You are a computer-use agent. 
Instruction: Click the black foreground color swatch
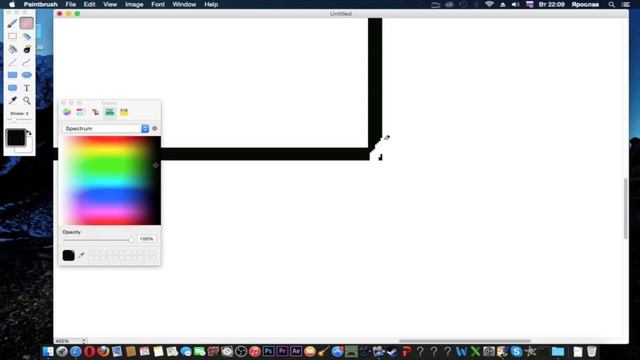pyautogui.click(x=16, y=138)
